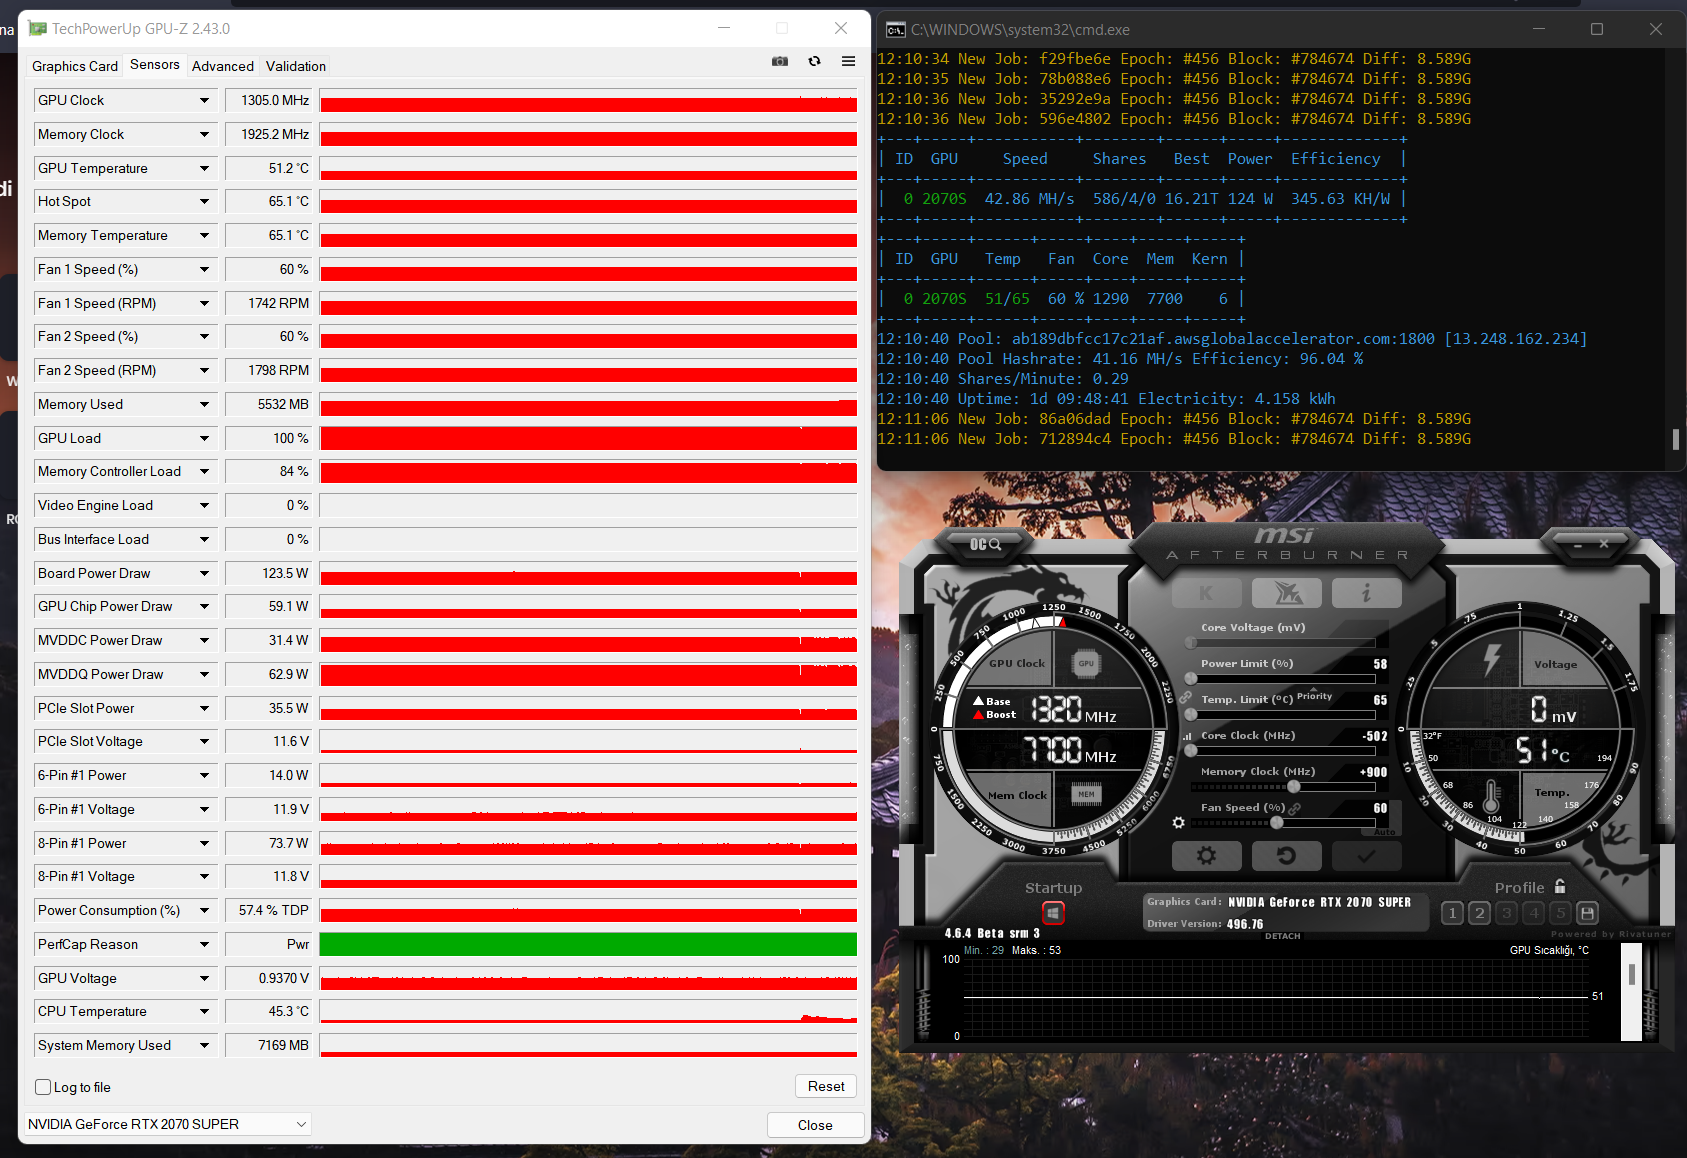Open the Board Power Draw dropdown
Viewport: 1687px width, 1158px height.
tap(204, 573)
